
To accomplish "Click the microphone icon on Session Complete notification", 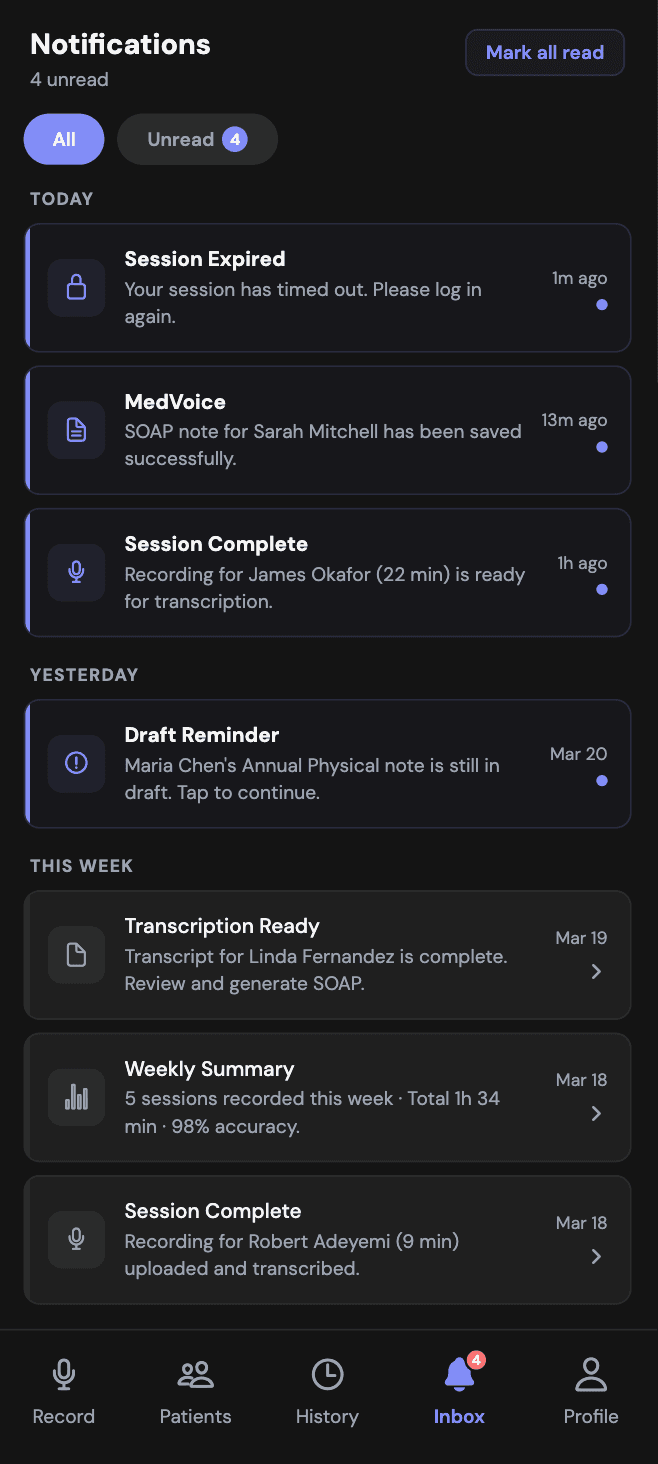I will tap(76, 572).
